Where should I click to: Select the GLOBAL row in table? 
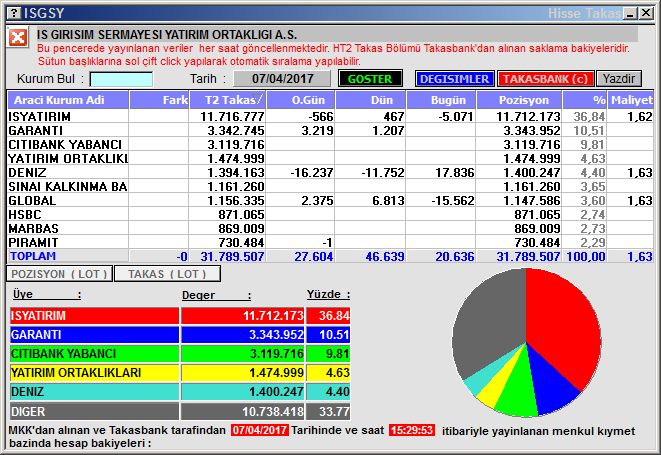click(330, 200)
